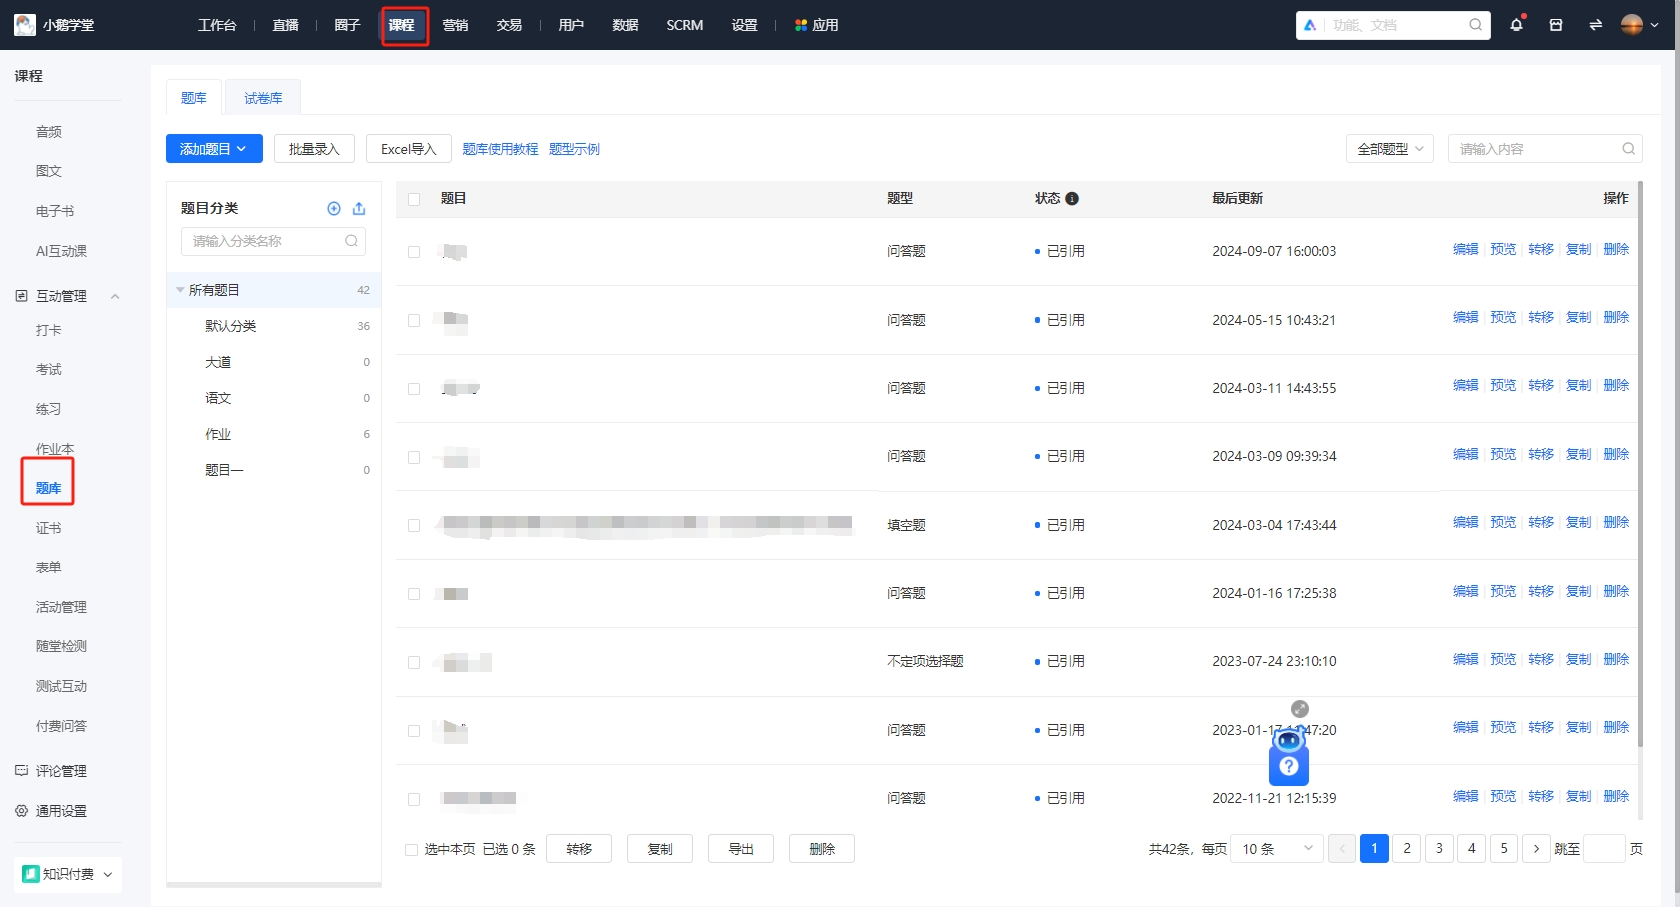Open the notifications bell icon
Image resolution: width=1680 pixels, height=907 pixels.
pos(1515,24)
